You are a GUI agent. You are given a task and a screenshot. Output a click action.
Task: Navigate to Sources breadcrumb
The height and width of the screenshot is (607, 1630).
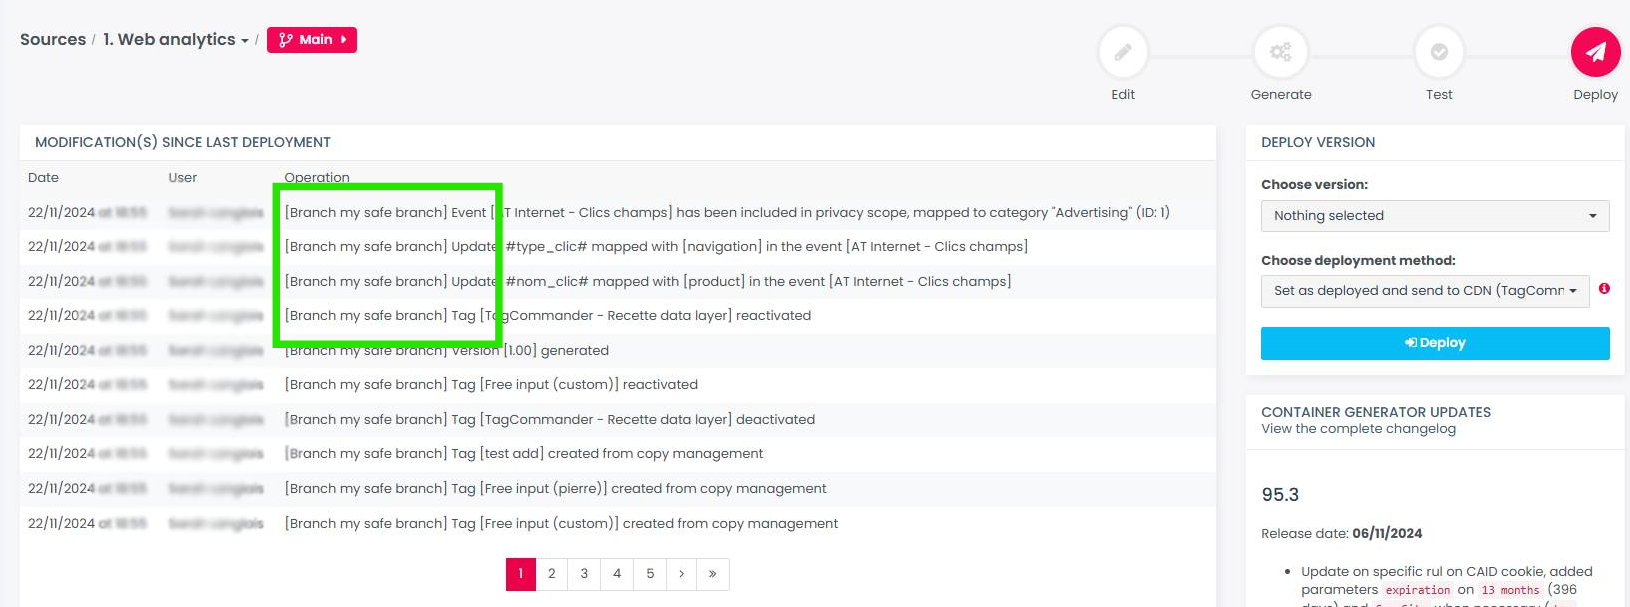click(x=53, y=40)
